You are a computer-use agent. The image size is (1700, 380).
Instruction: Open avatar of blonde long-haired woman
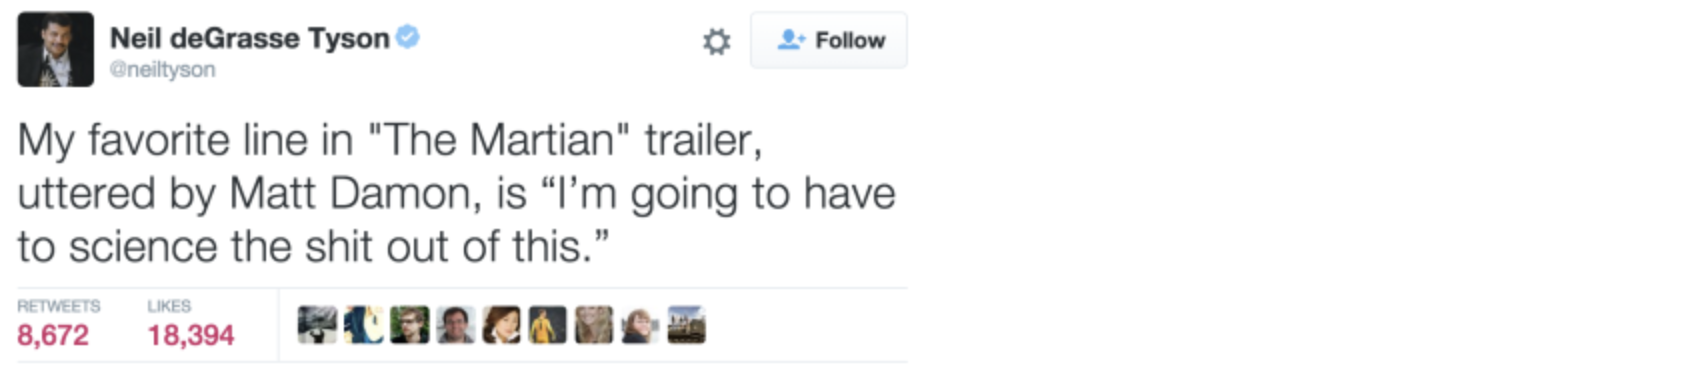(593, 325)
